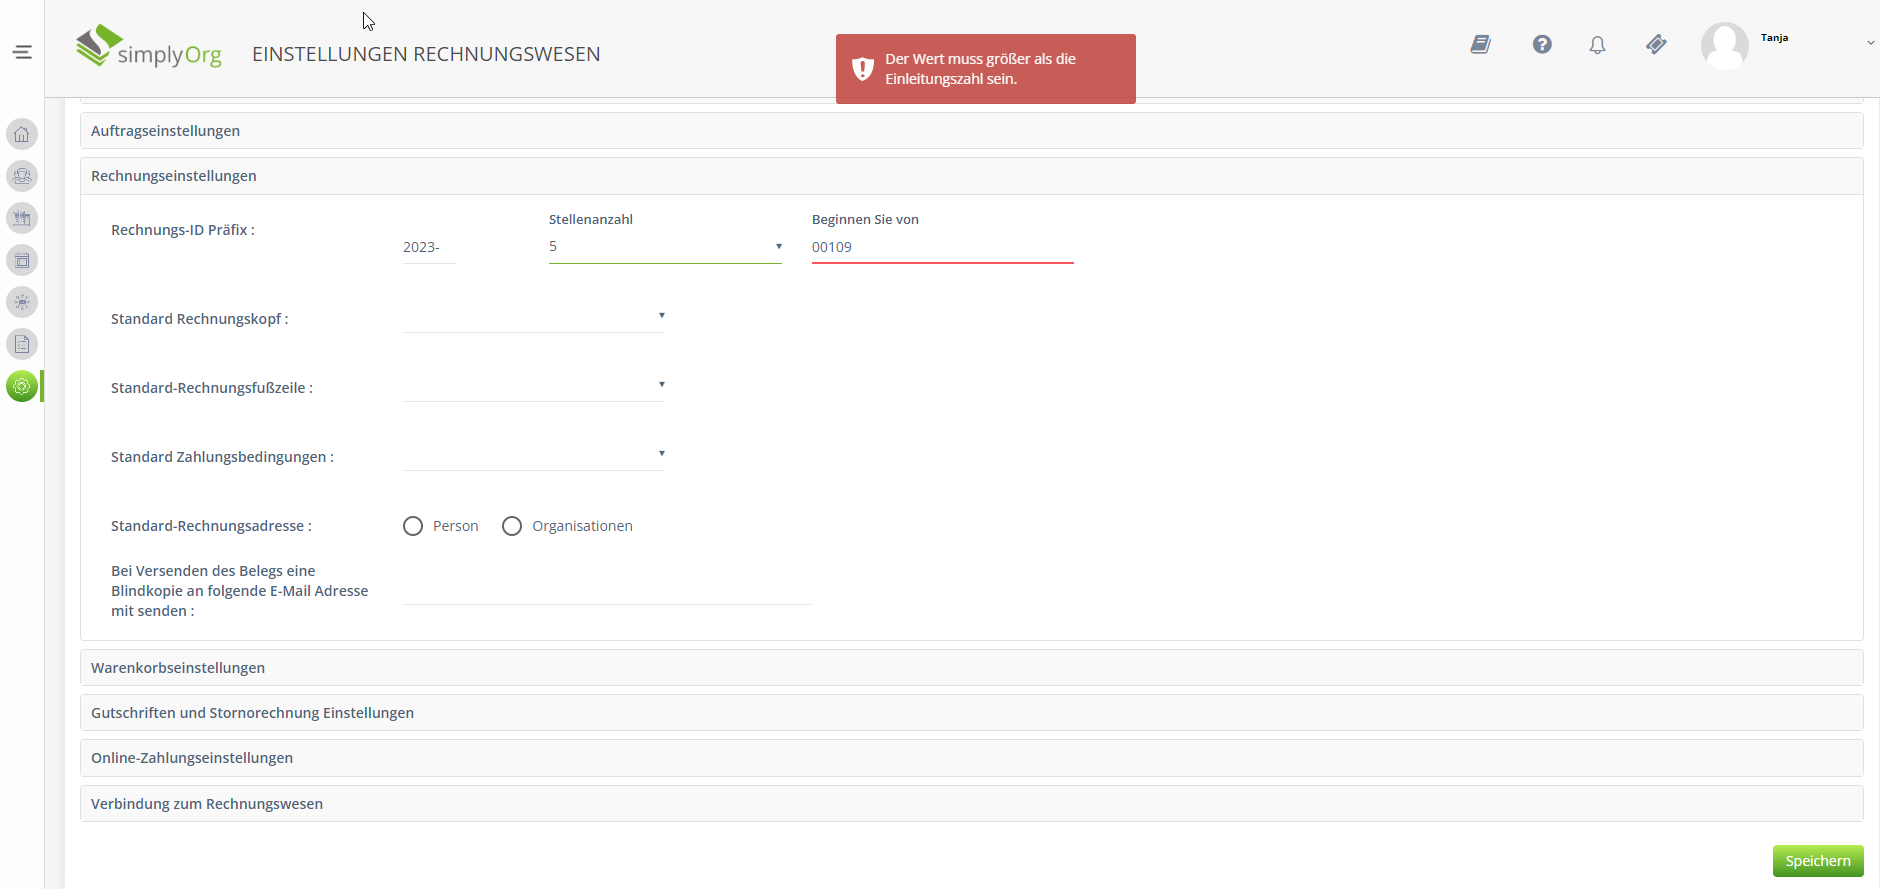Click the help question mark icon

pyautogui.click(x=1542, y=44)
